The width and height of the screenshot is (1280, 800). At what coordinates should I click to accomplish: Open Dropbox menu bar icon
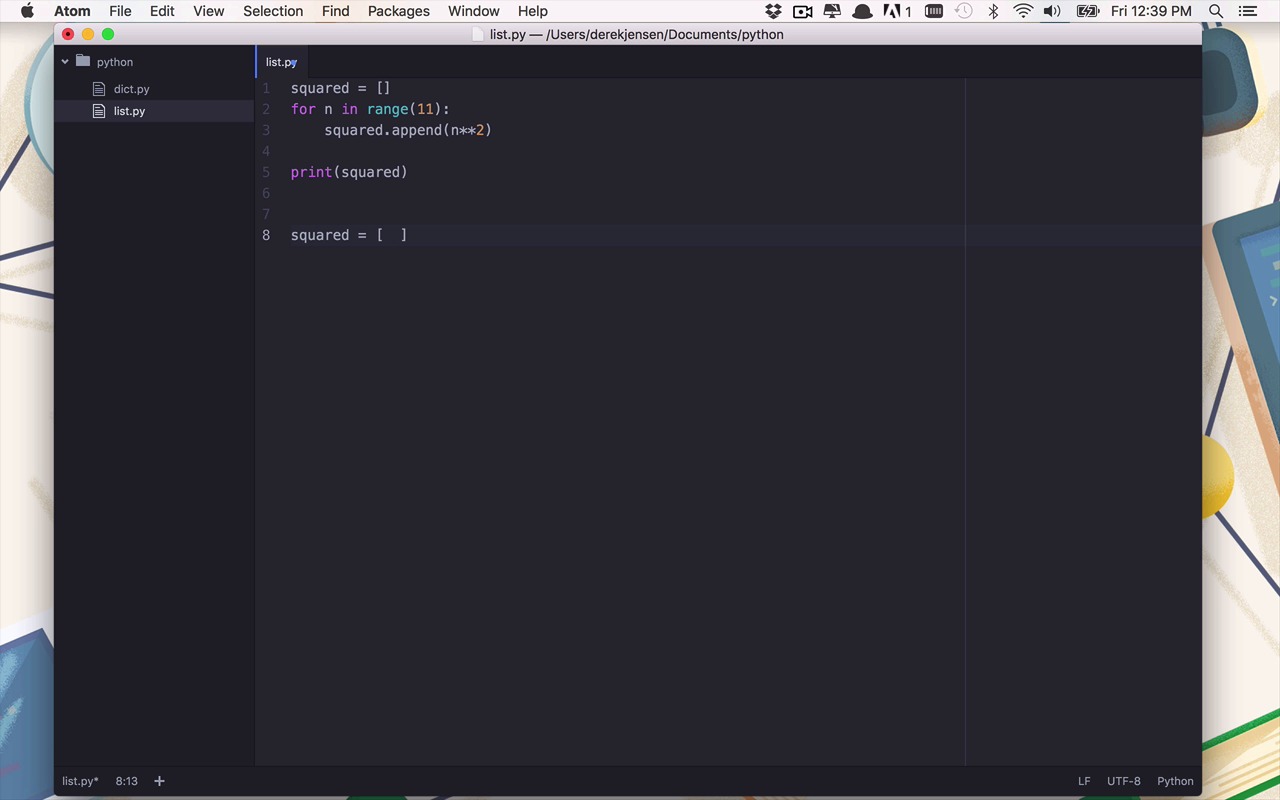pos(773,11)
